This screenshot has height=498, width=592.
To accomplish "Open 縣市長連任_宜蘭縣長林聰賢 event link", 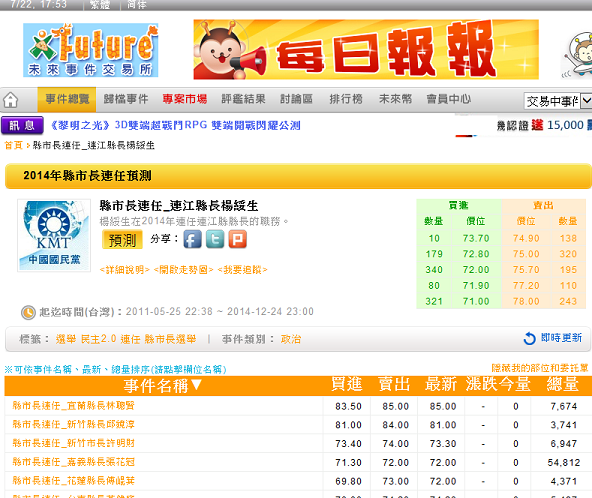I will pyautogui.click(x=74, y=405).
